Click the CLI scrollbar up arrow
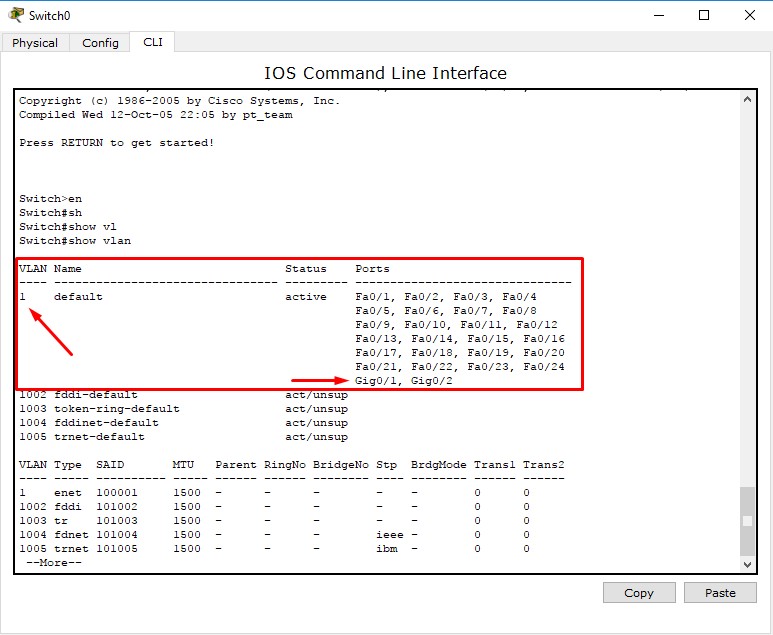The height and width of the screenshot is (635, 773). click(x=747, y=99)
